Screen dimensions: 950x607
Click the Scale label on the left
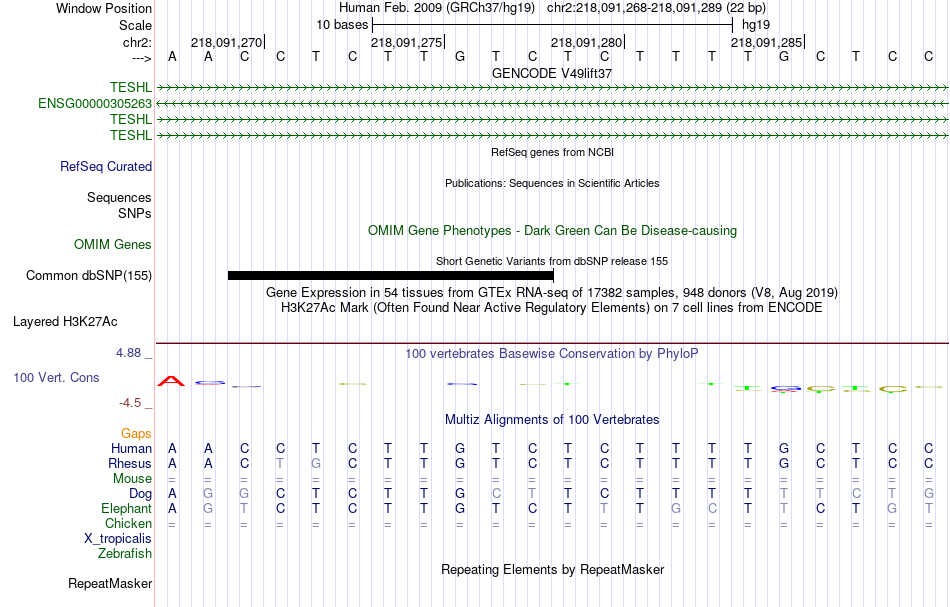(x=136, y=25)
